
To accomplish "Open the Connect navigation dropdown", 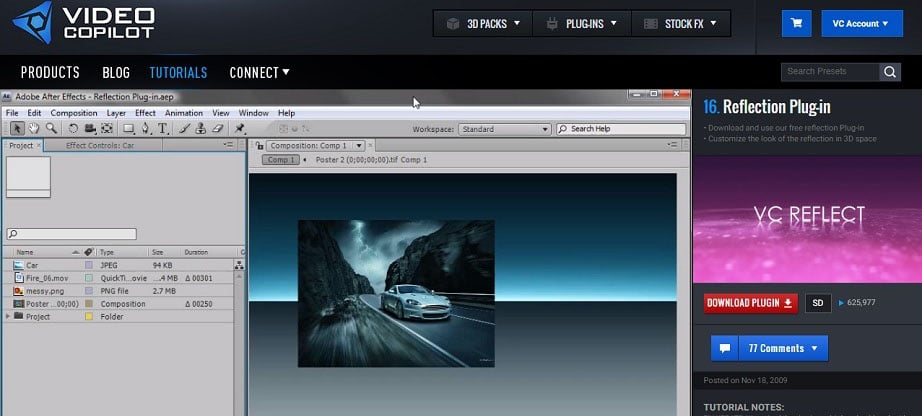I will point(259,72).
